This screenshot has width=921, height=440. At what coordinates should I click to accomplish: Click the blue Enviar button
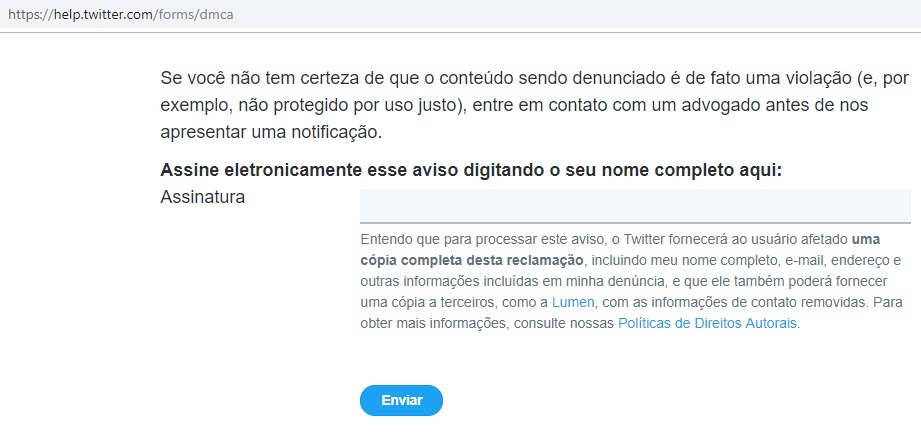(x=401, y=400)
